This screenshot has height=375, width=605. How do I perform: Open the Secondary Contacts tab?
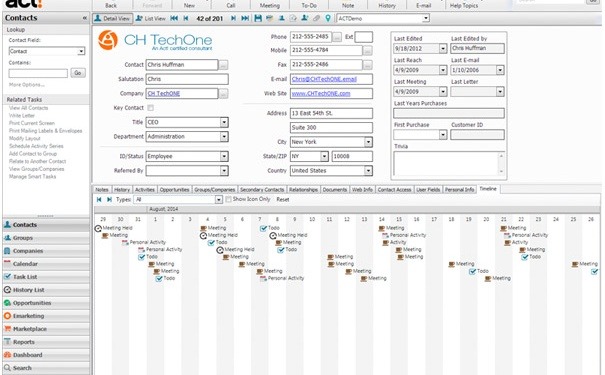[x=262, y=189]
